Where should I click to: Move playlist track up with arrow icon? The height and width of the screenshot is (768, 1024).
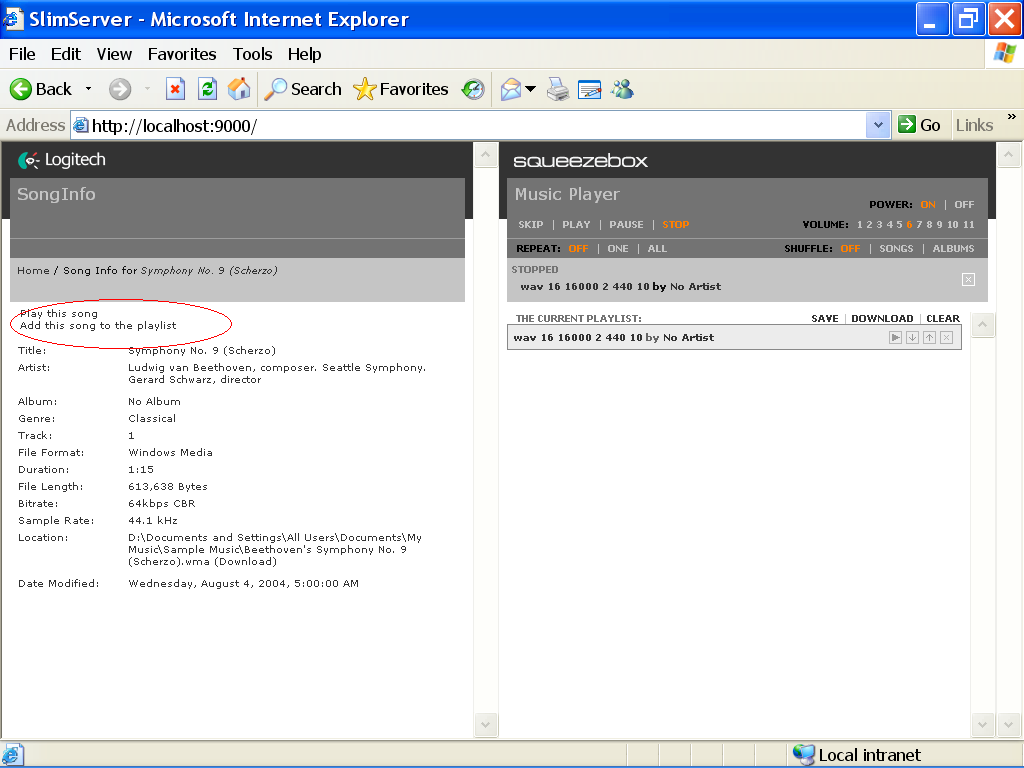[x=929, y=338]
